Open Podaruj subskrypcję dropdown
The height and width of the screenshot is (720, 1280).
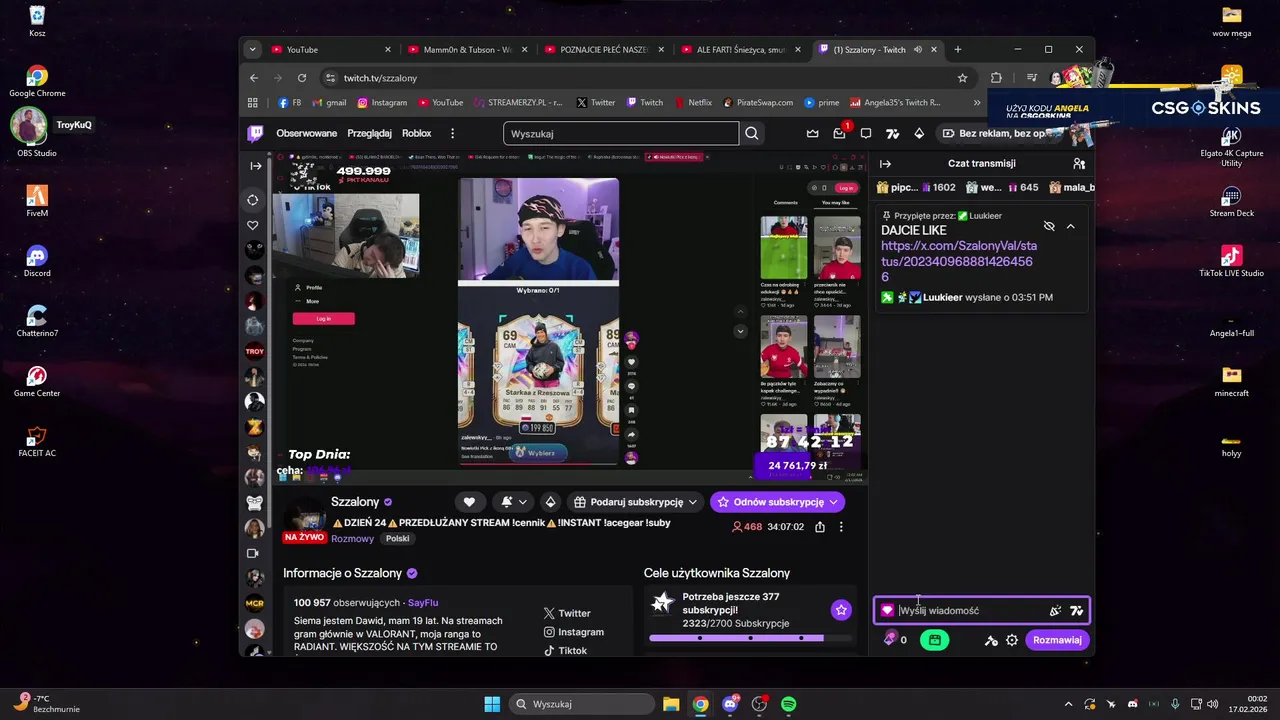(x=634, y=502)
